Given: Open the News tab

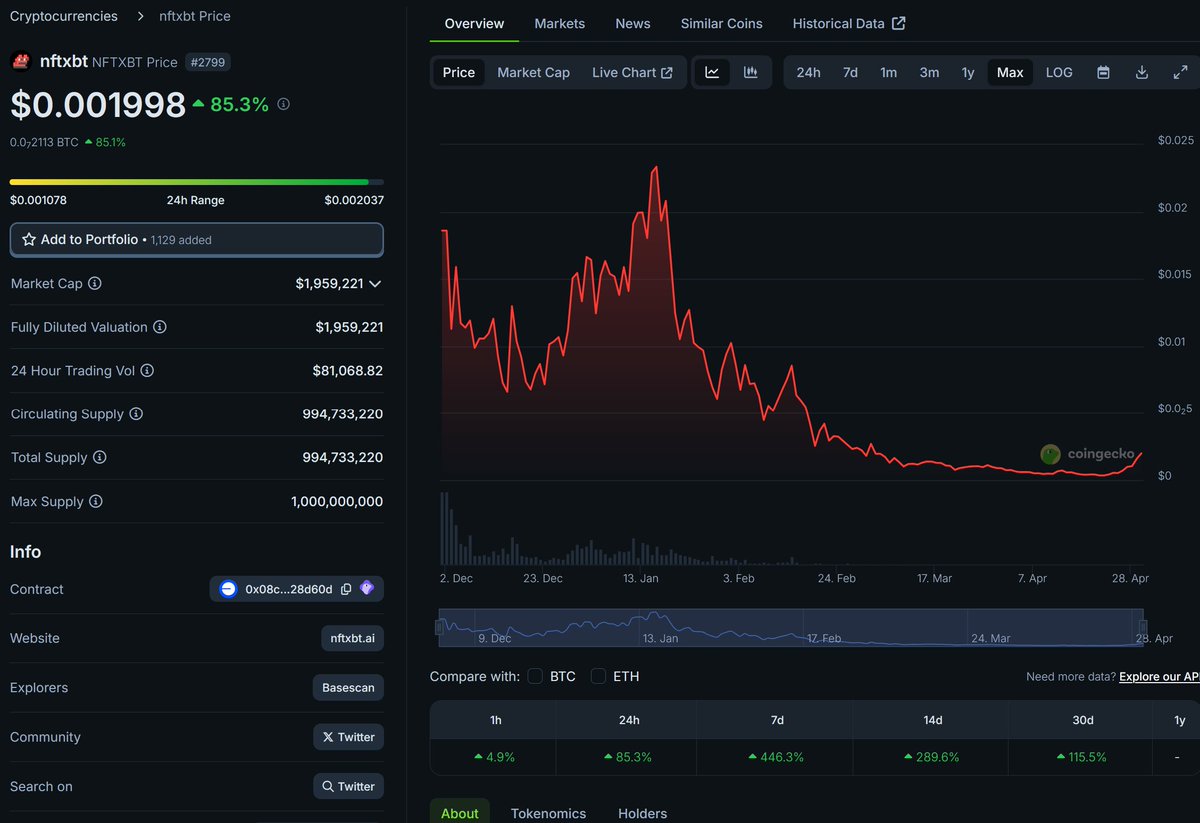Looking at the screenshot, I should coord(633,23).
